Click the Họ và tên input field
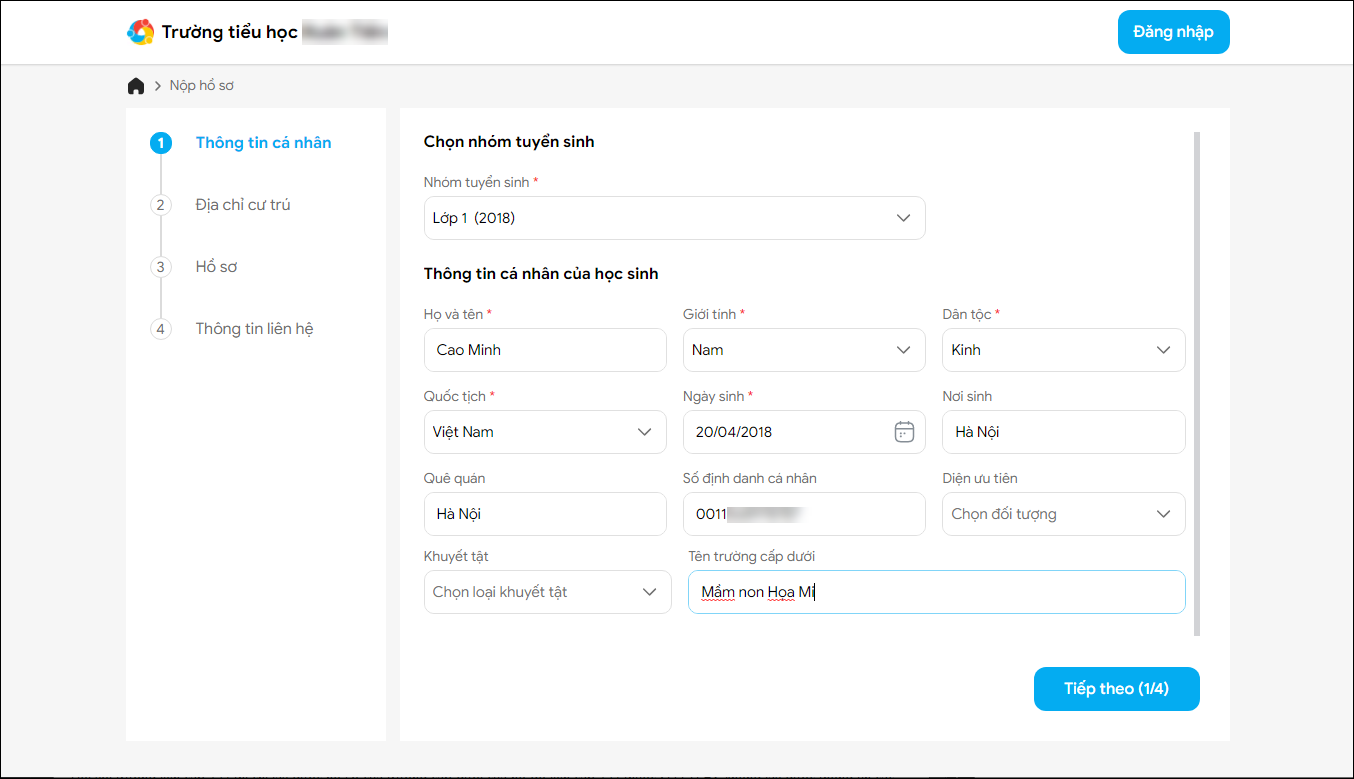Viewport: 1354px width, 779px height. pyautogui.click(x=545, y=350)
